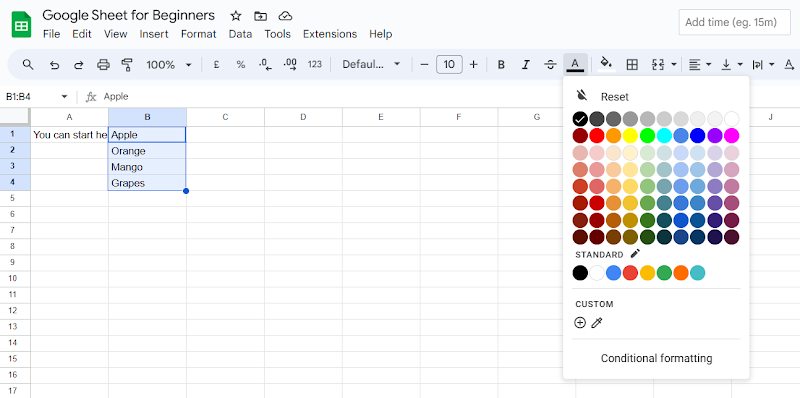Image resolution: width=800 pixels, height=398 pixels.
Task: Select cell containing Orange
Action: [147, 151]
